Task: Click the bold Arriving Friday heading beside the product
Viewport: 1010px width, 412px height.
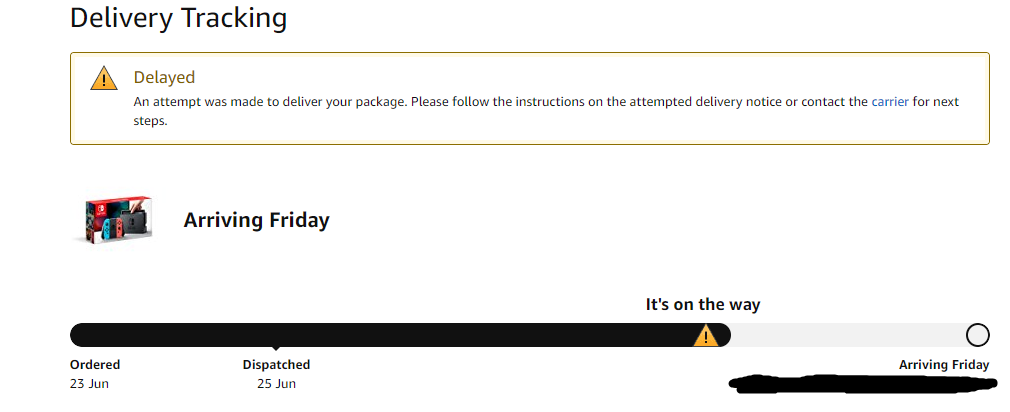Action: [256, 221]
